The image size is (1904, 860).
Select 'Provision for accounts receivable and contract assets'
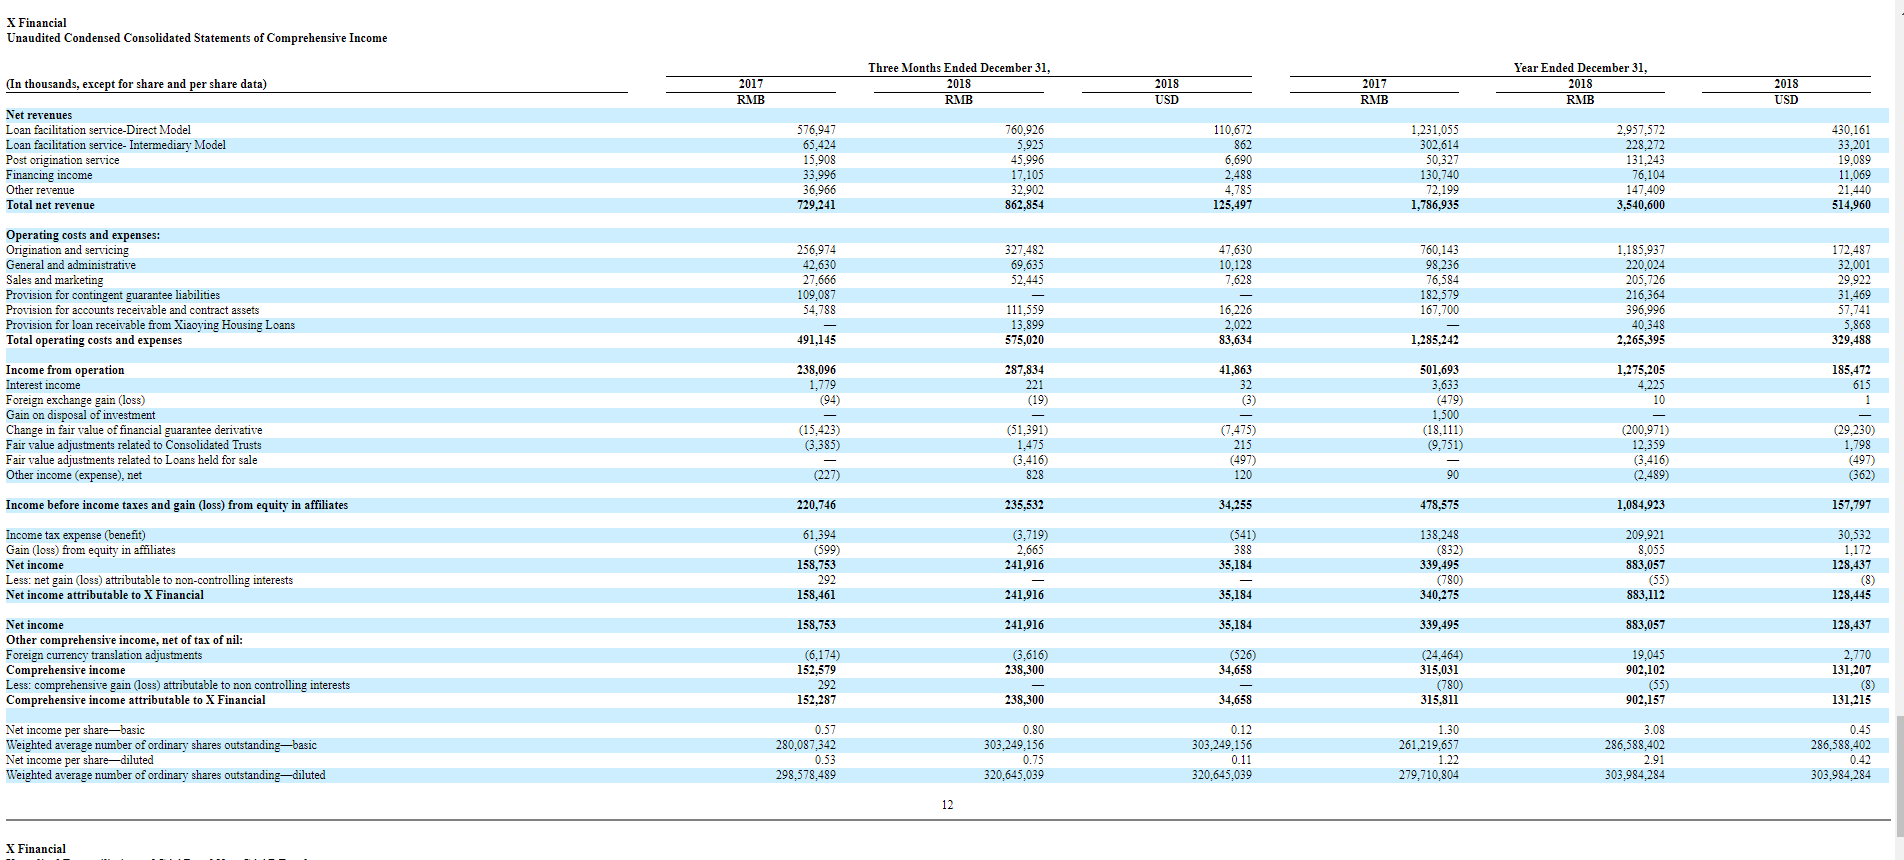[x=132, y=310]
